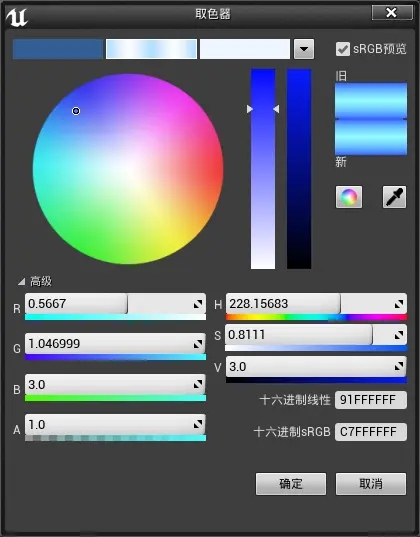Click spinner arrow icon in G field
The height and width of the screenshot is (537, 420).
pos(198,344)
